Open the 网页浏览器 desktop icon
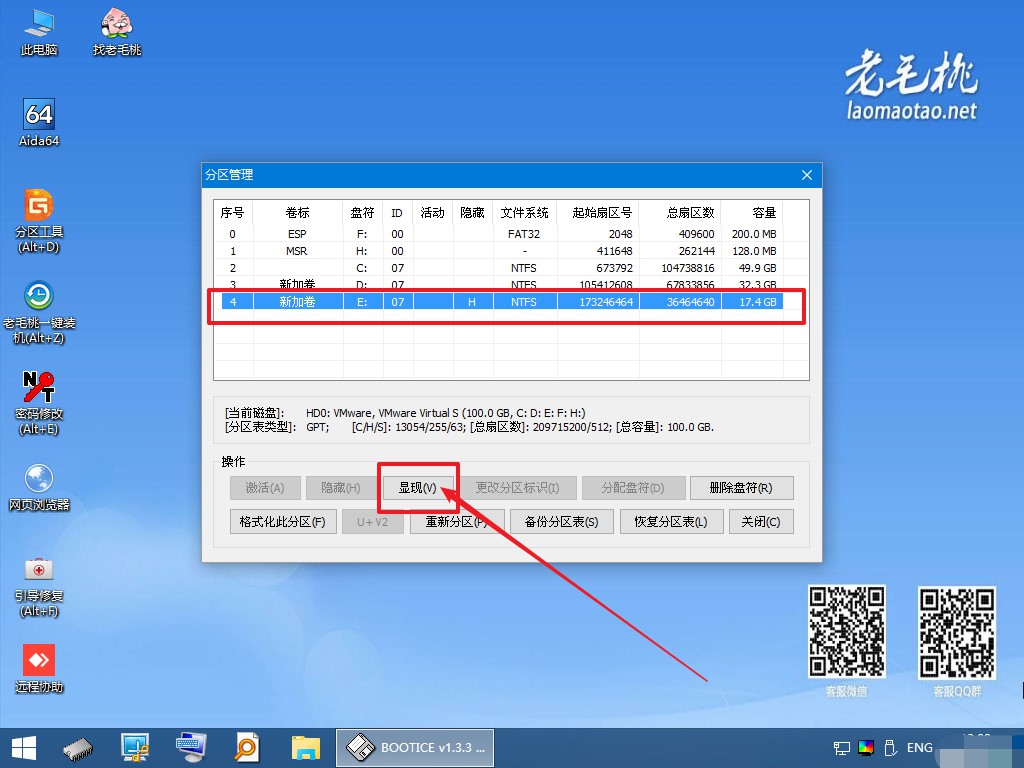This screenshot has height=768, width=1024. point(39,487)
